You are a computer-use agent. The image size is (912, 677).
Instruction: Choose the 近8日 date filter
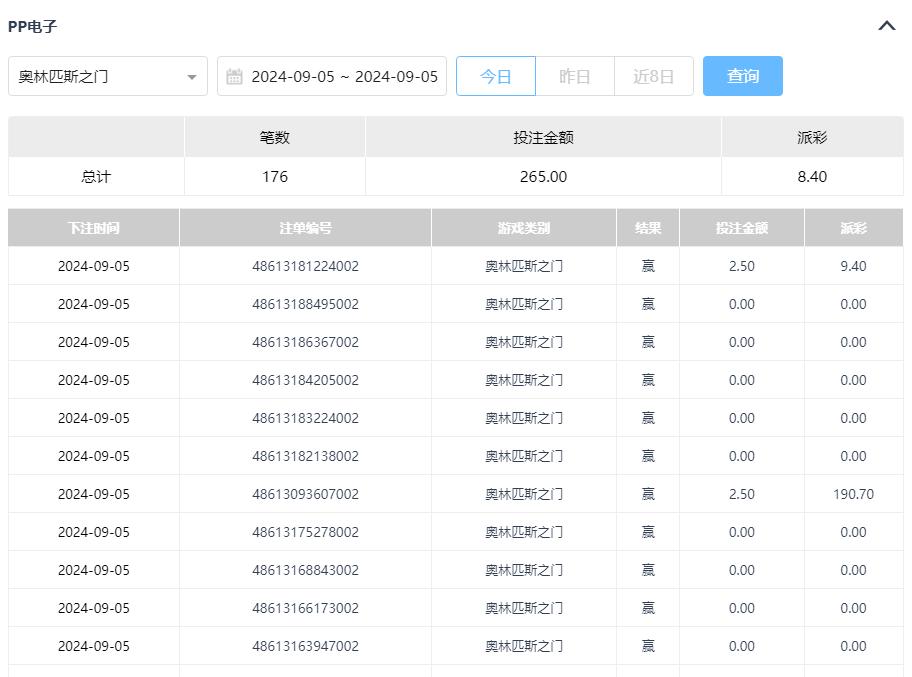pos(653,76)
